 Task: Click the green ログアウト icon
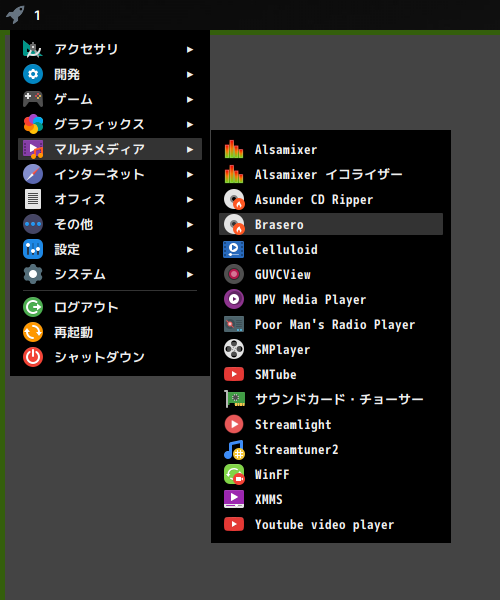[x=33, y=307]
